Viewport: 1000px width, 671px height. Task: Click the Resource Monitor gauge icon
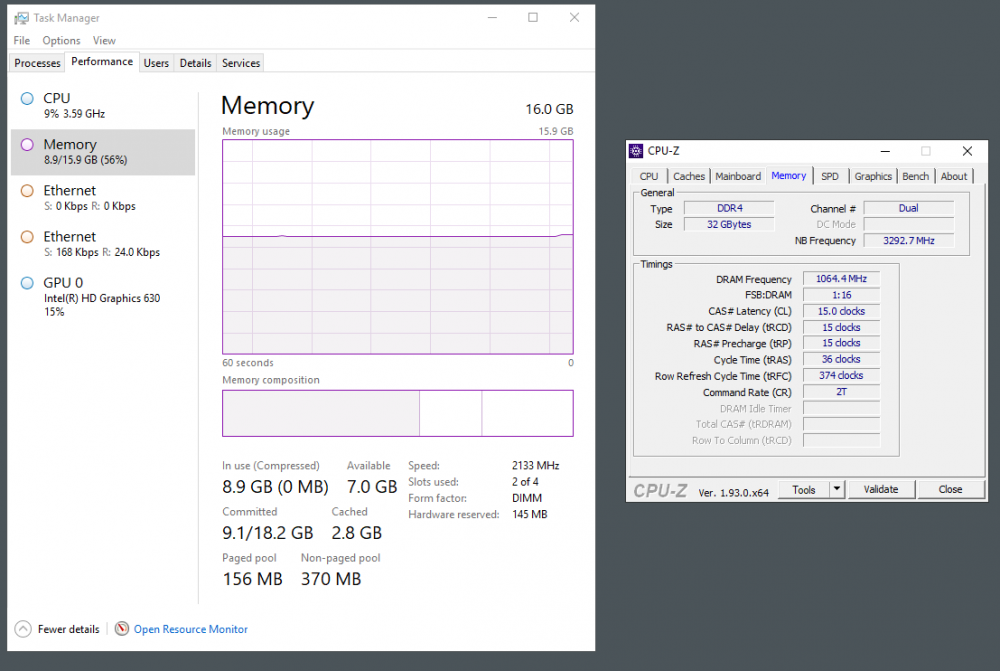(x=122, y=629)
